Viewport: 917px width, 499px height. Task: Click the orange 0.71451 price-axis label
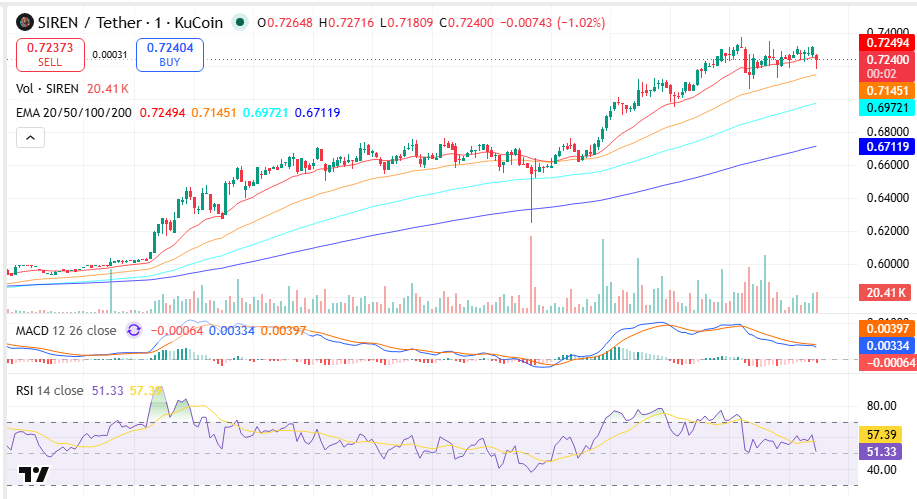(887, 91)
